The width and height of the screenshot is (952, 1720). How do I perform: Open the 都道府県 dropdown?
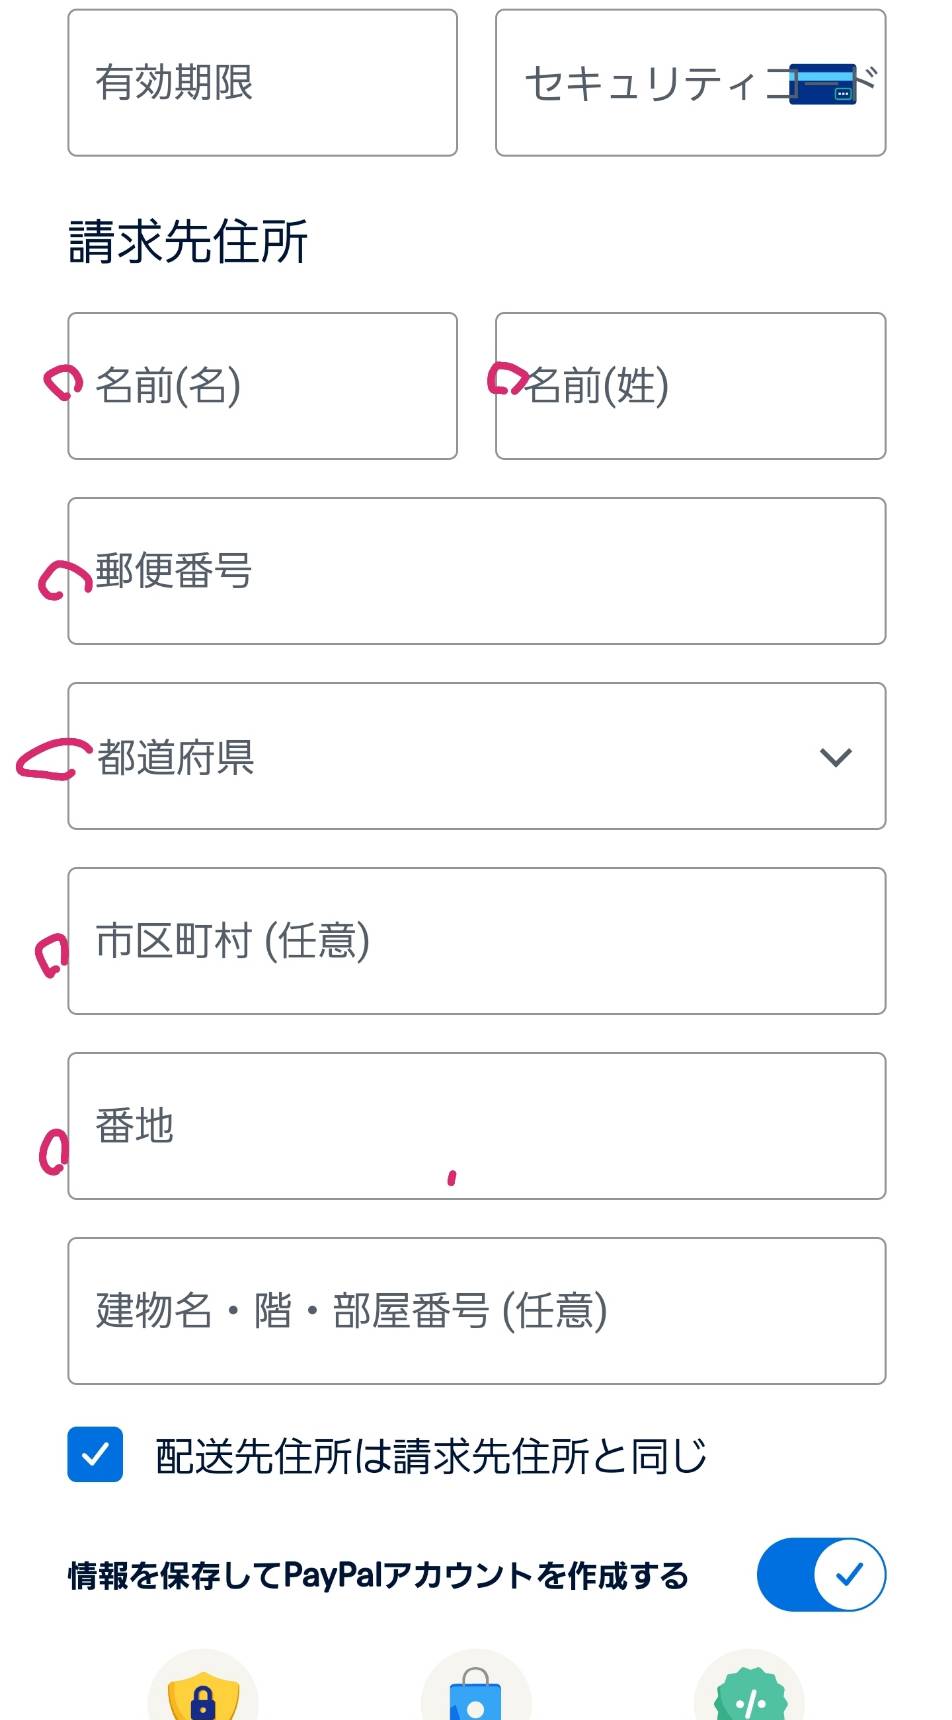coord(476,756)
